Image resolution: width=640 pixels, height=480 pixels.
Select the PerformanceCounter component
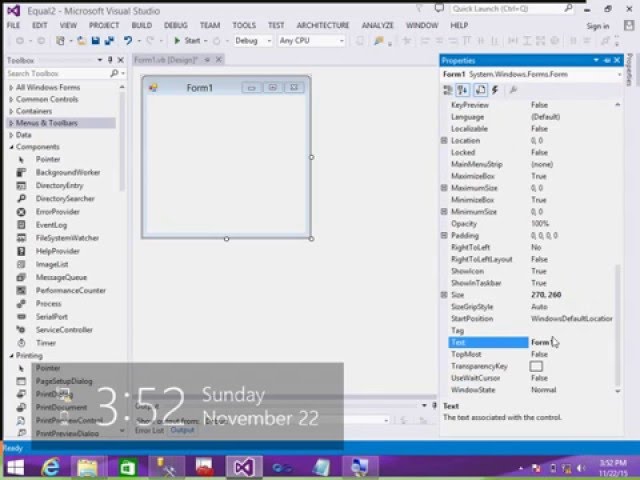(71, 290)
